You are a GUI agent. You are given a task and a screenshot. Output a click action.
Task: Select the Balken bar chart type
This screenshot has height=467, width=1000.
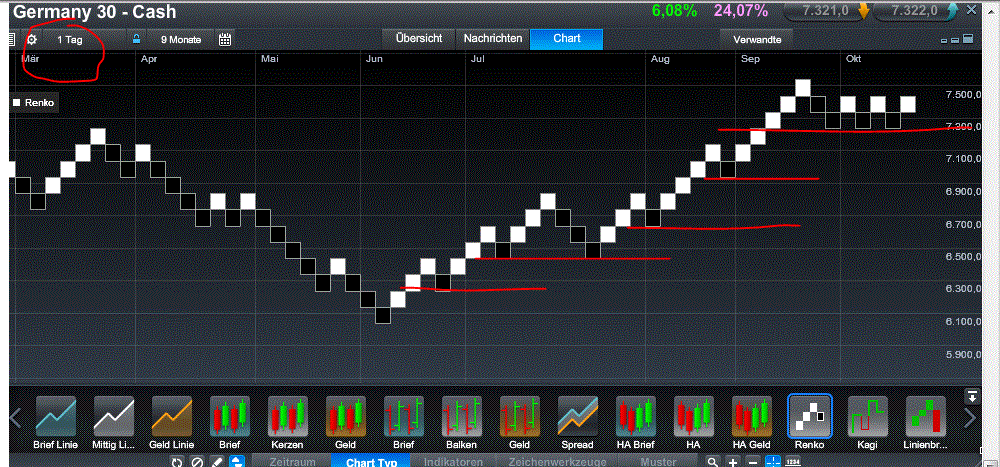[462, 415]
